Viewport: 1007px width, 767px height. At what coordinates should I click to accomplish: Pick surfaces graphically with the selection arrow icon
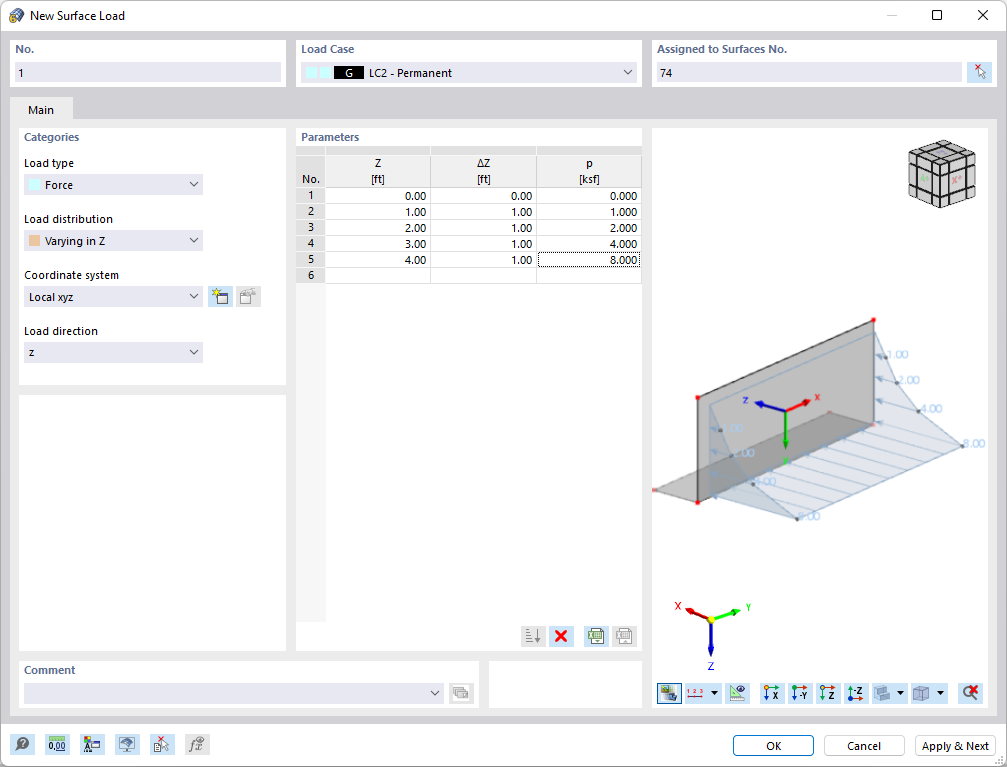[981, 71]
